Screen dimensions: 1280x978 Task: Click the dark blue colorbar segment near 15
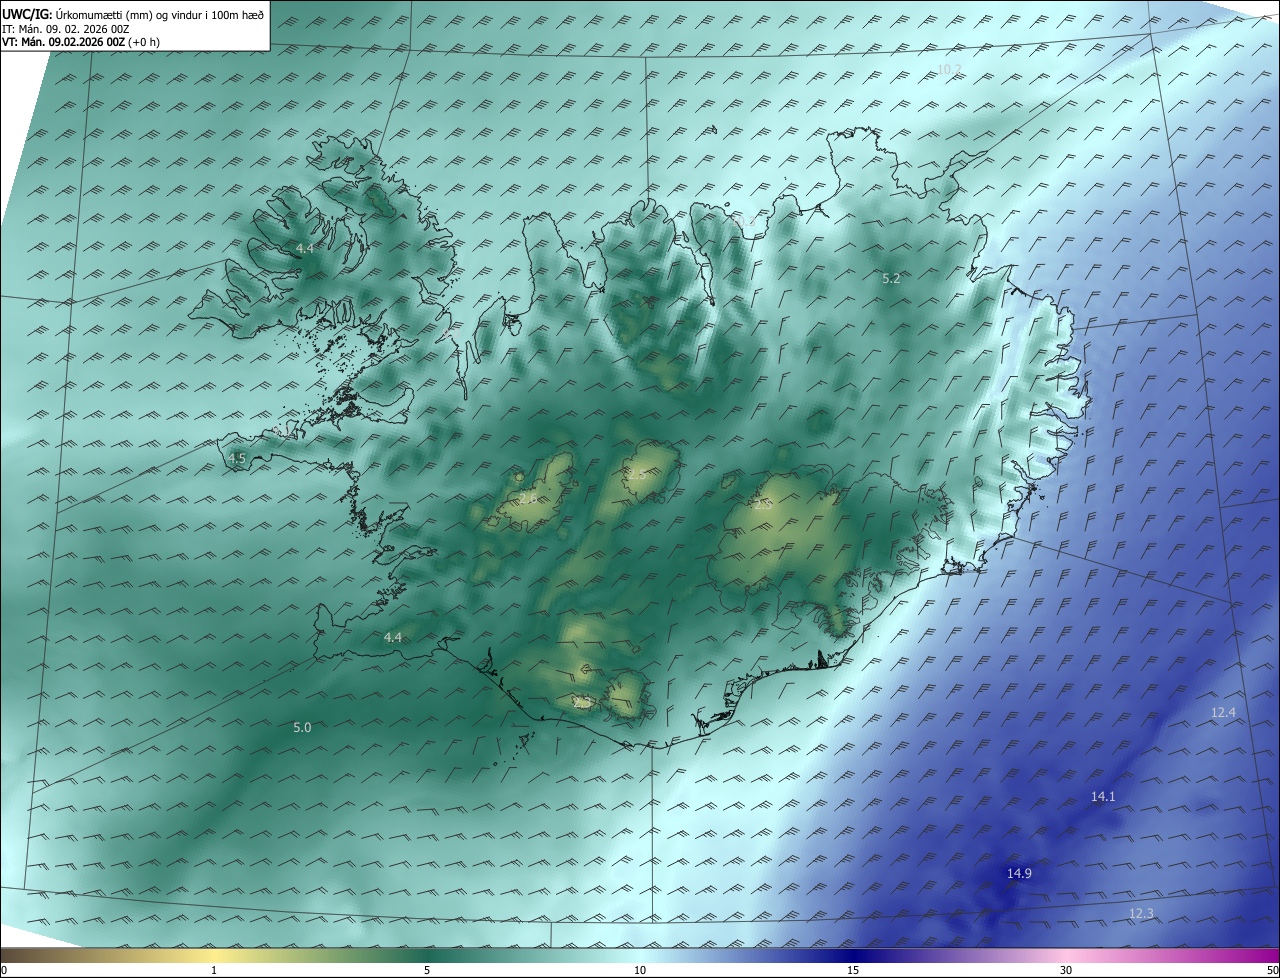click(852, 955)
